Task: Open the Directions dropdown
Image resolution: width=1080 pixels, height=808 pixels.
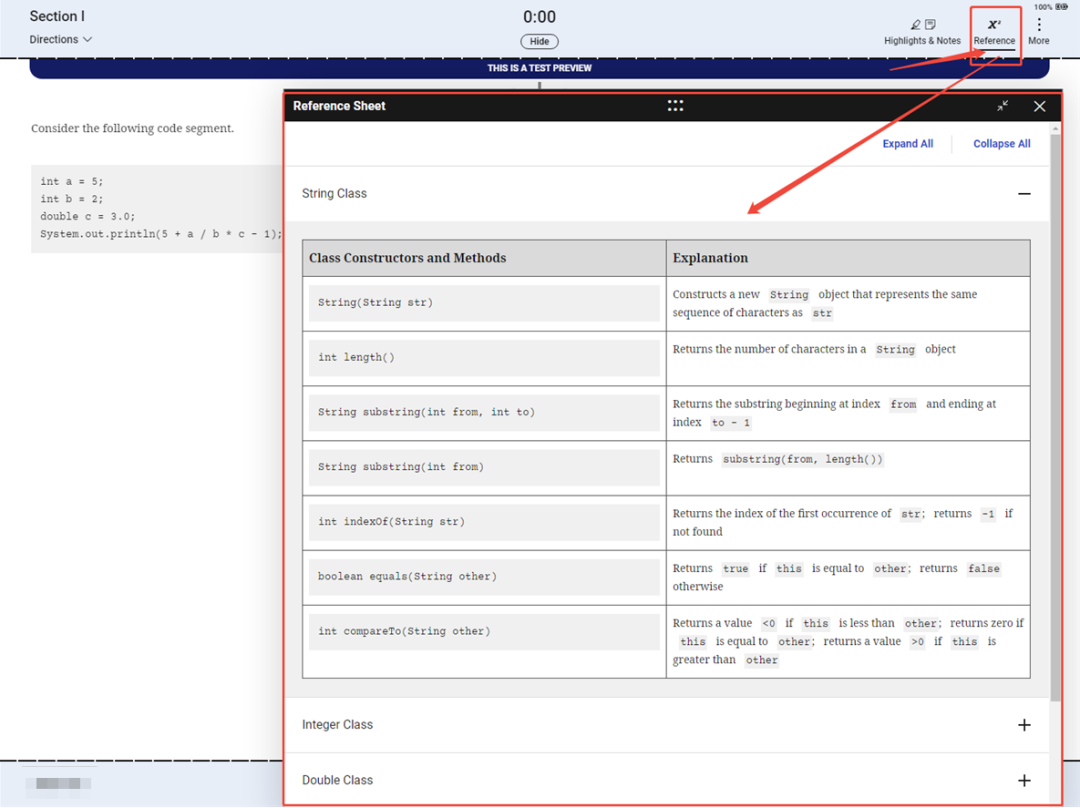Action: 61,40
